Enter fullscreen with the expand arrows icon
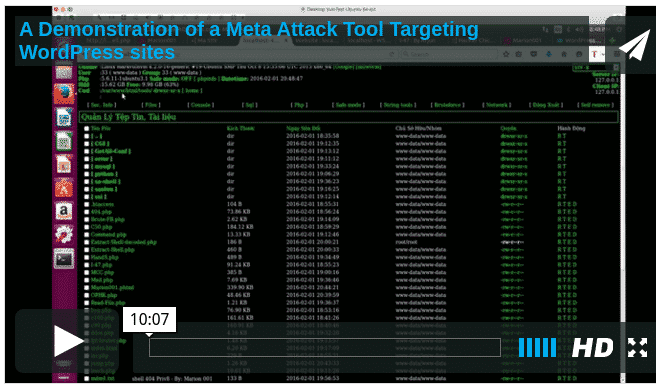 [637, 347]
